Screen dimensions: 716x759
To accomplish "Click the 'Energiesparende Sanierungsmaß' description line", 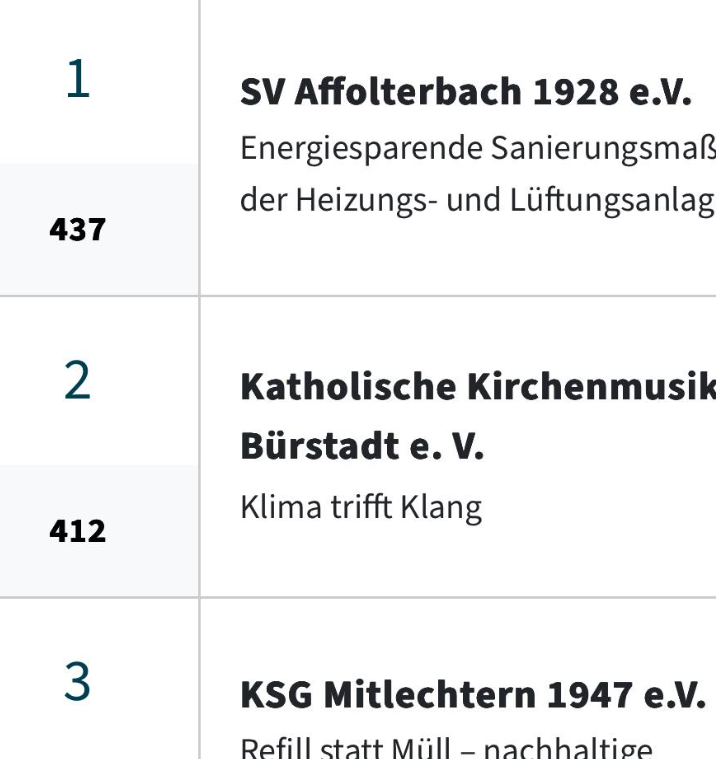I will [477, 147].
